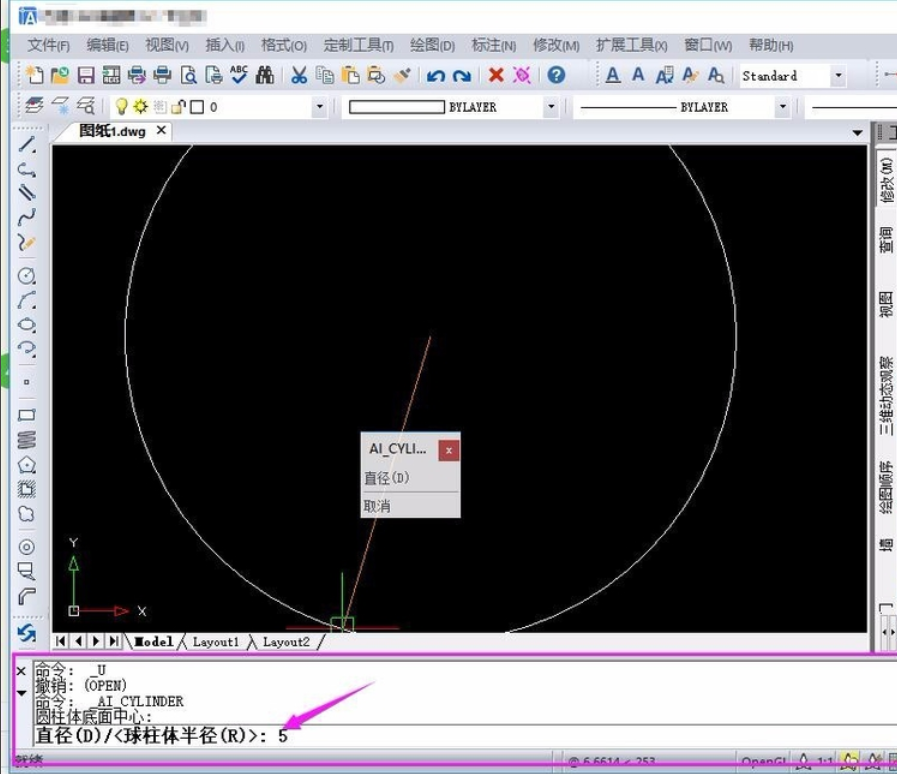Select the revision cloud tool

click(x=26, y=514)
